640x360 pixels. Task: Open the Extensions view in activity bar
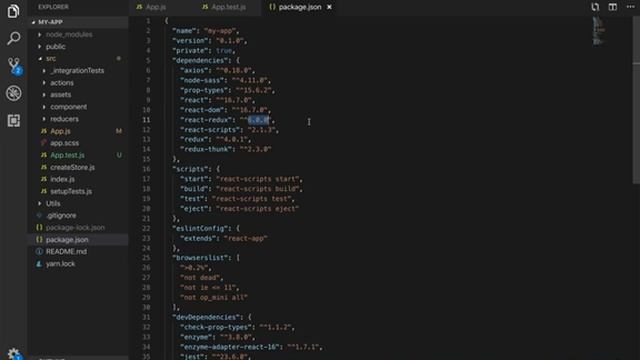[x=13, y=120]
